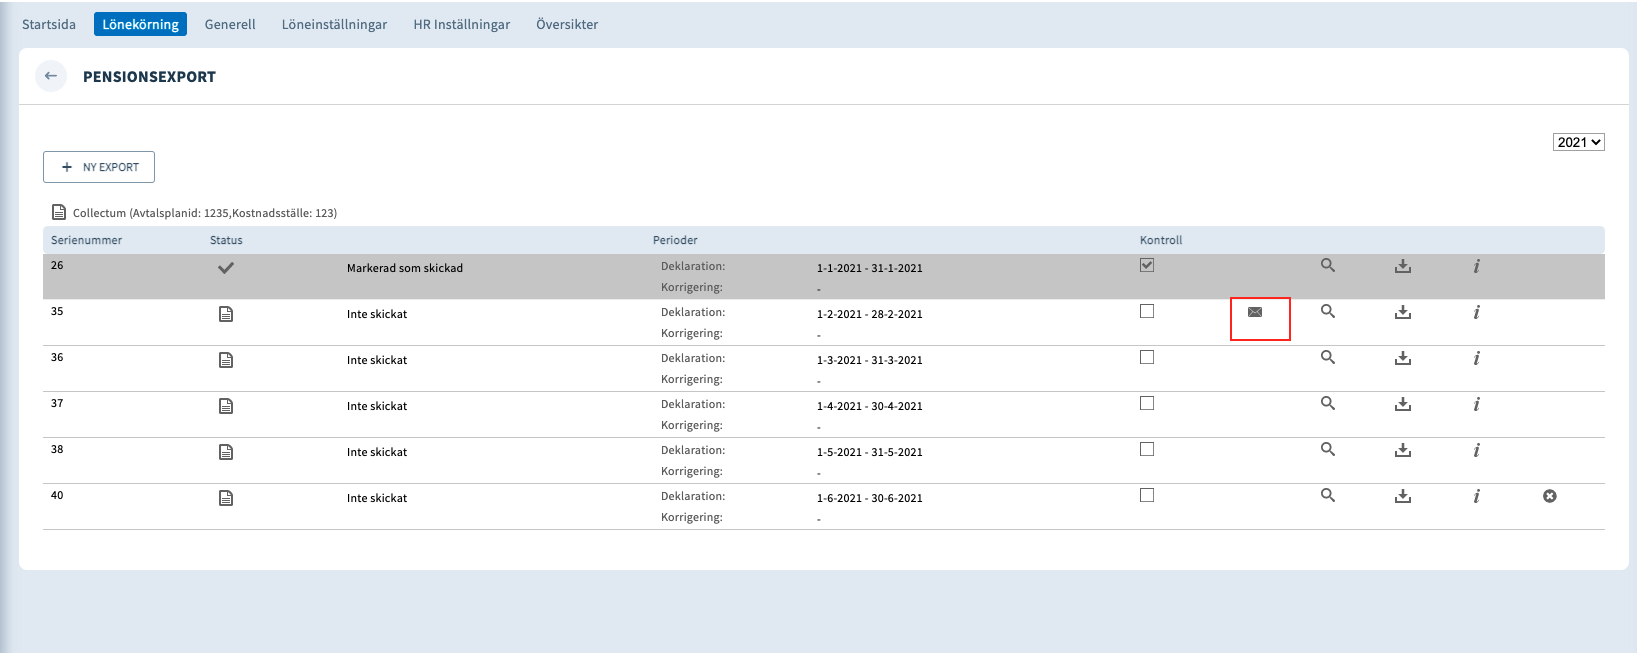This screenshot has height=653, width=1637.
Task: Open the magnifier preview for row 36
Action: click(1328, 358)
